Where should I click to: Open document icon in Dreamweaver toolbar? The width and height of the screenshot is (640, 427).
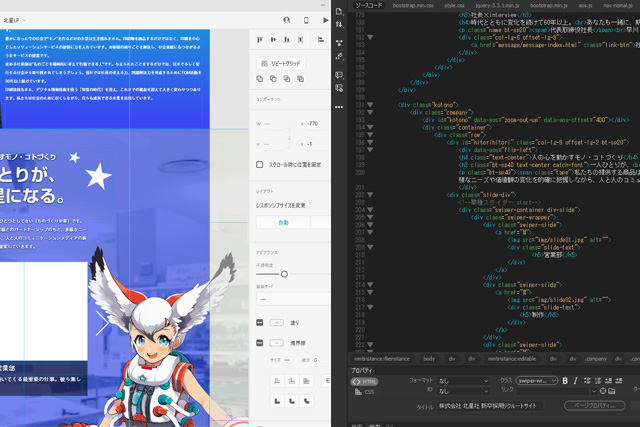(339, 11)
